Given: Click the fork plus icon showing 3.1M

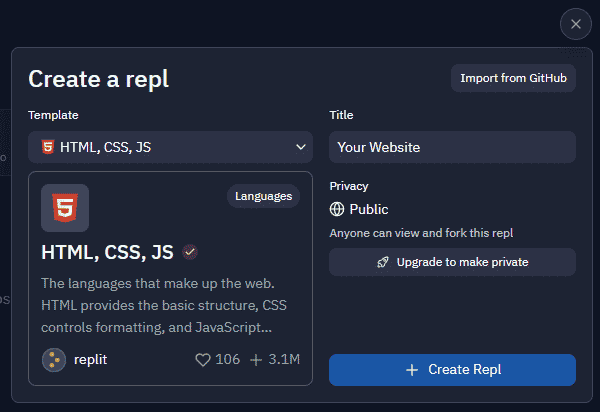Looking at the screenshot, I should point(256,360).
